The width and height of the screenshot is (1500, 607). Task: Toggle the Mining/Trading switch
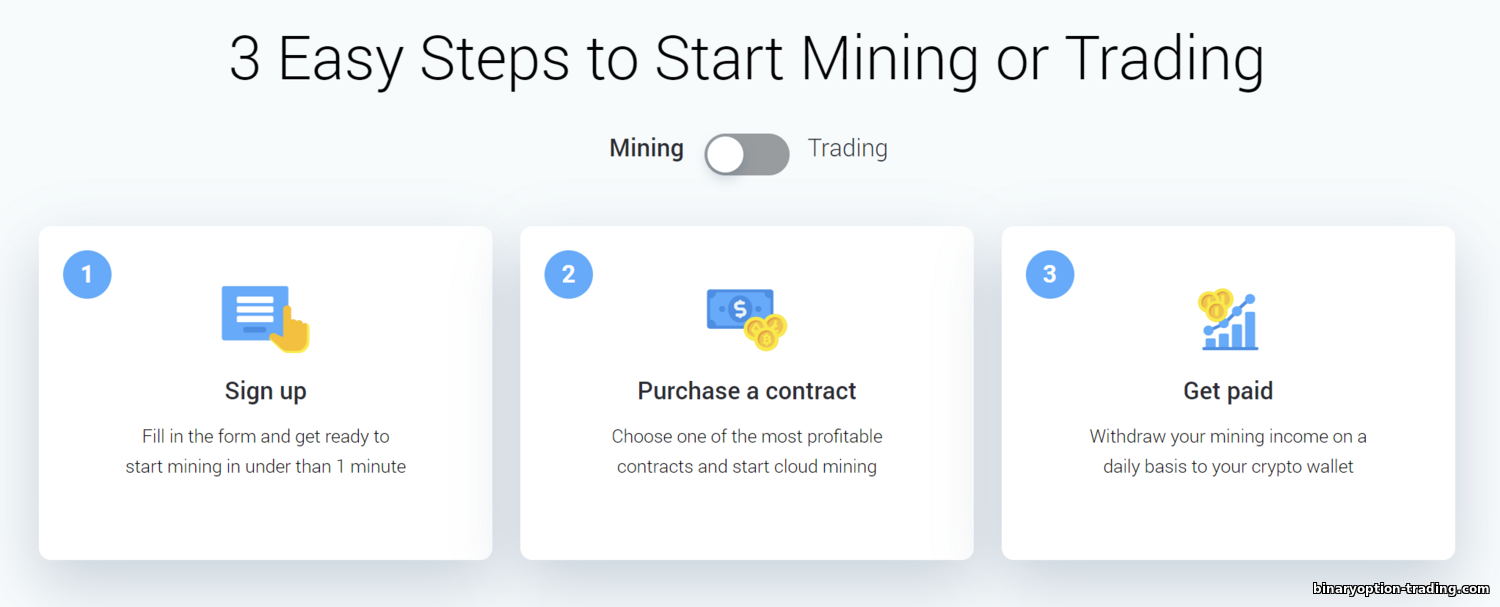click(747, 155)
